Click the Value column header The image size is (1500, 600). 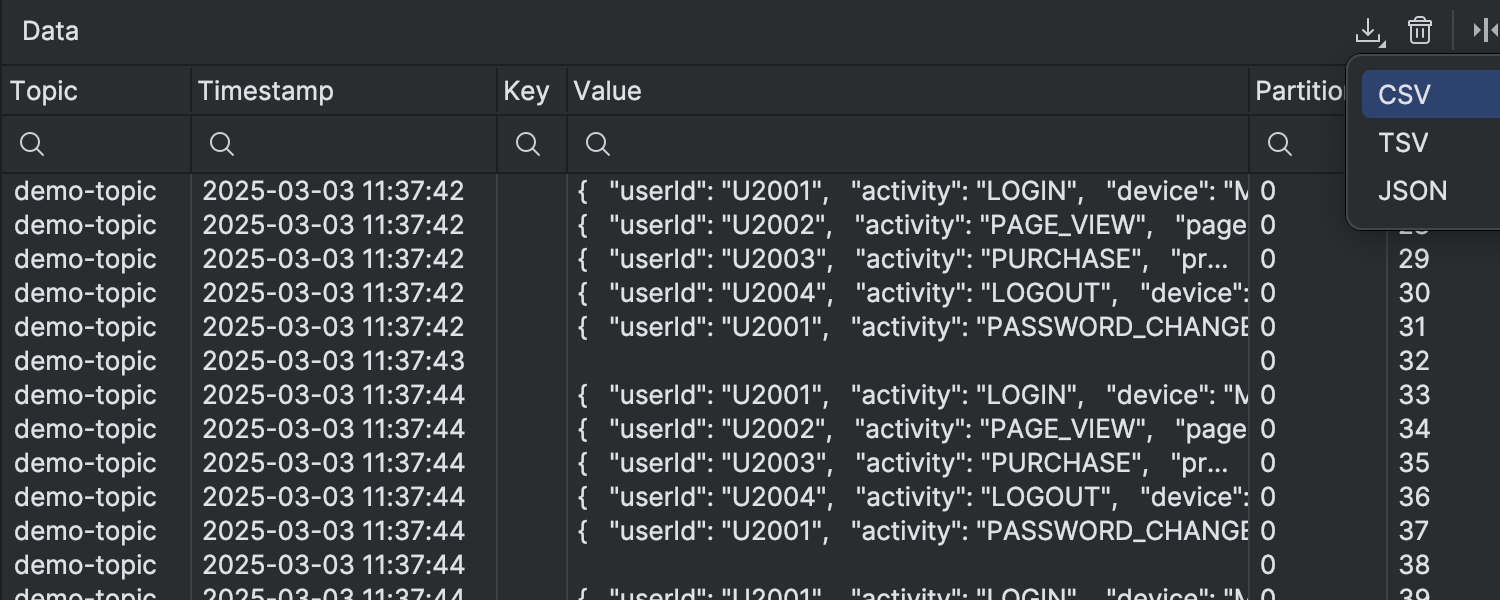[608, 91]
